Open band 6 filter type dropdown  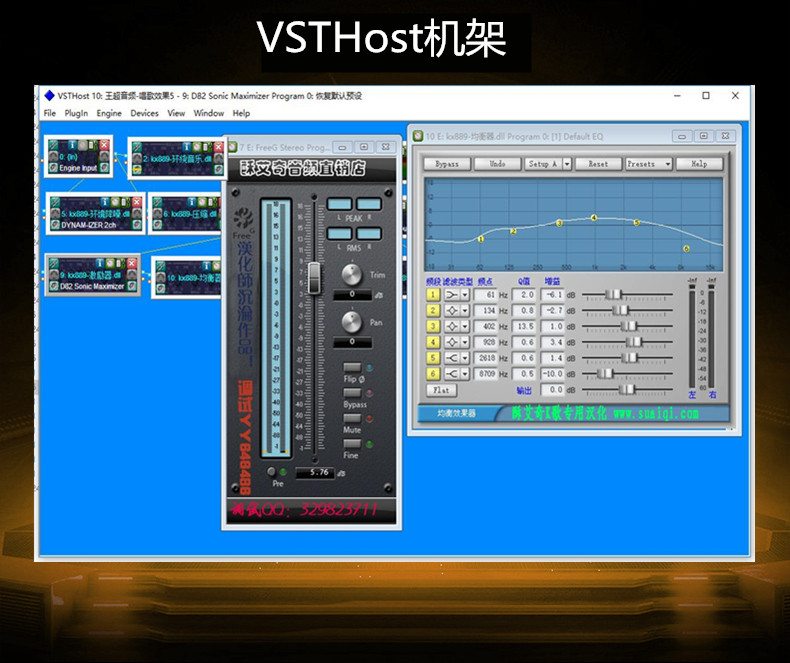pos(465,374)
